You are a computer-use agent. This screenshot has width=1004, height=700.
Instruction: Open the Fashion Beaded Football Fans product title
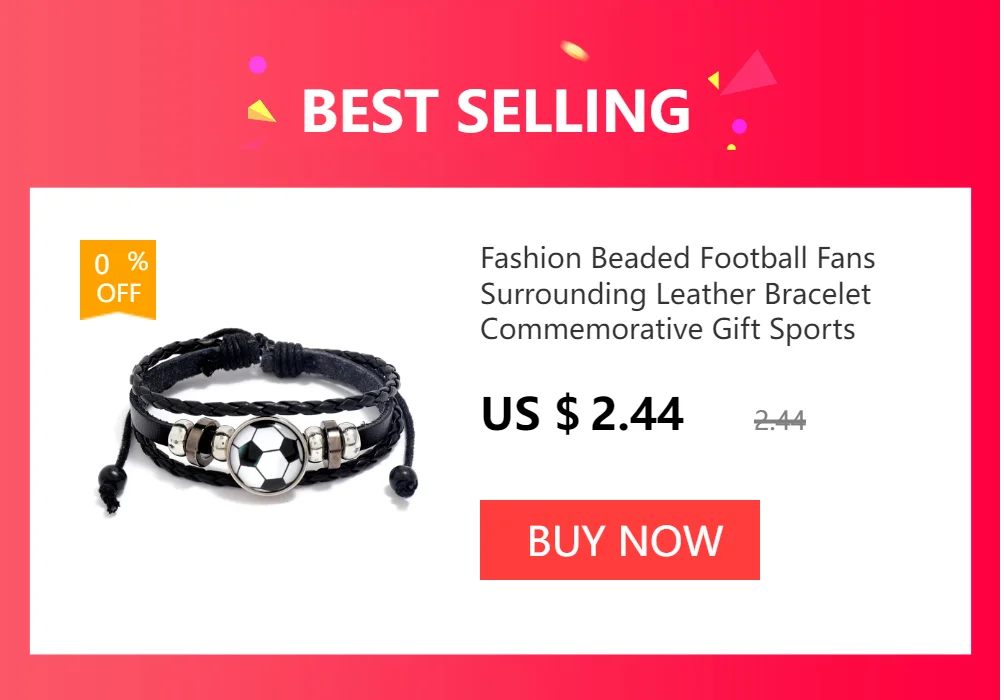point(677,294)
